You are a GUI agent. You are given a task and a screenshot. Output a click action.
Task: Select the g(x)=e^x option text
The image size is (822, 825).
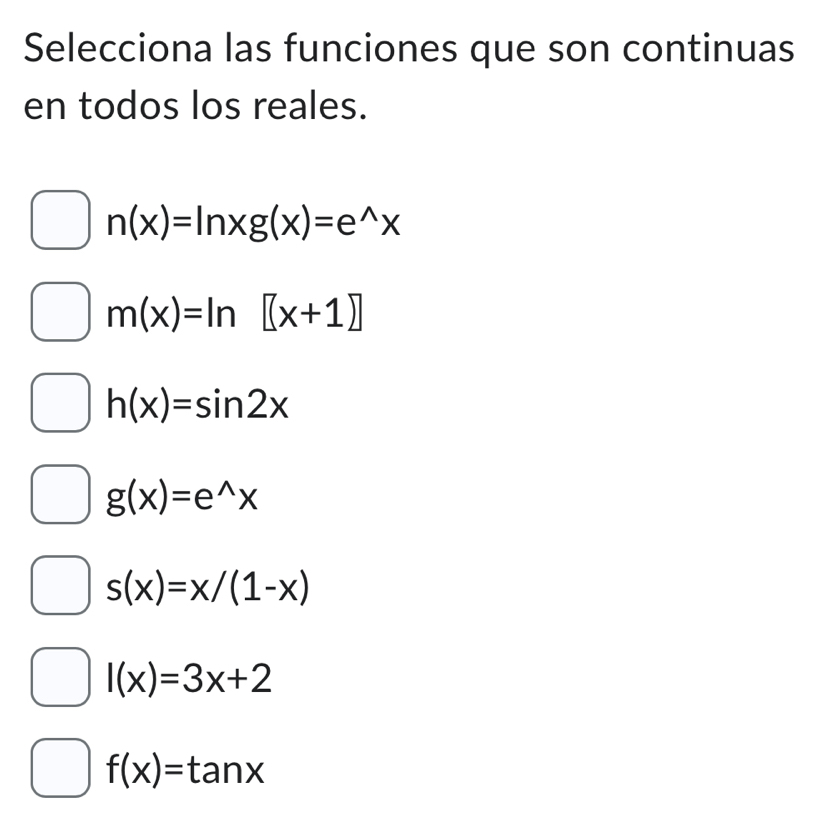pos(182,495)
